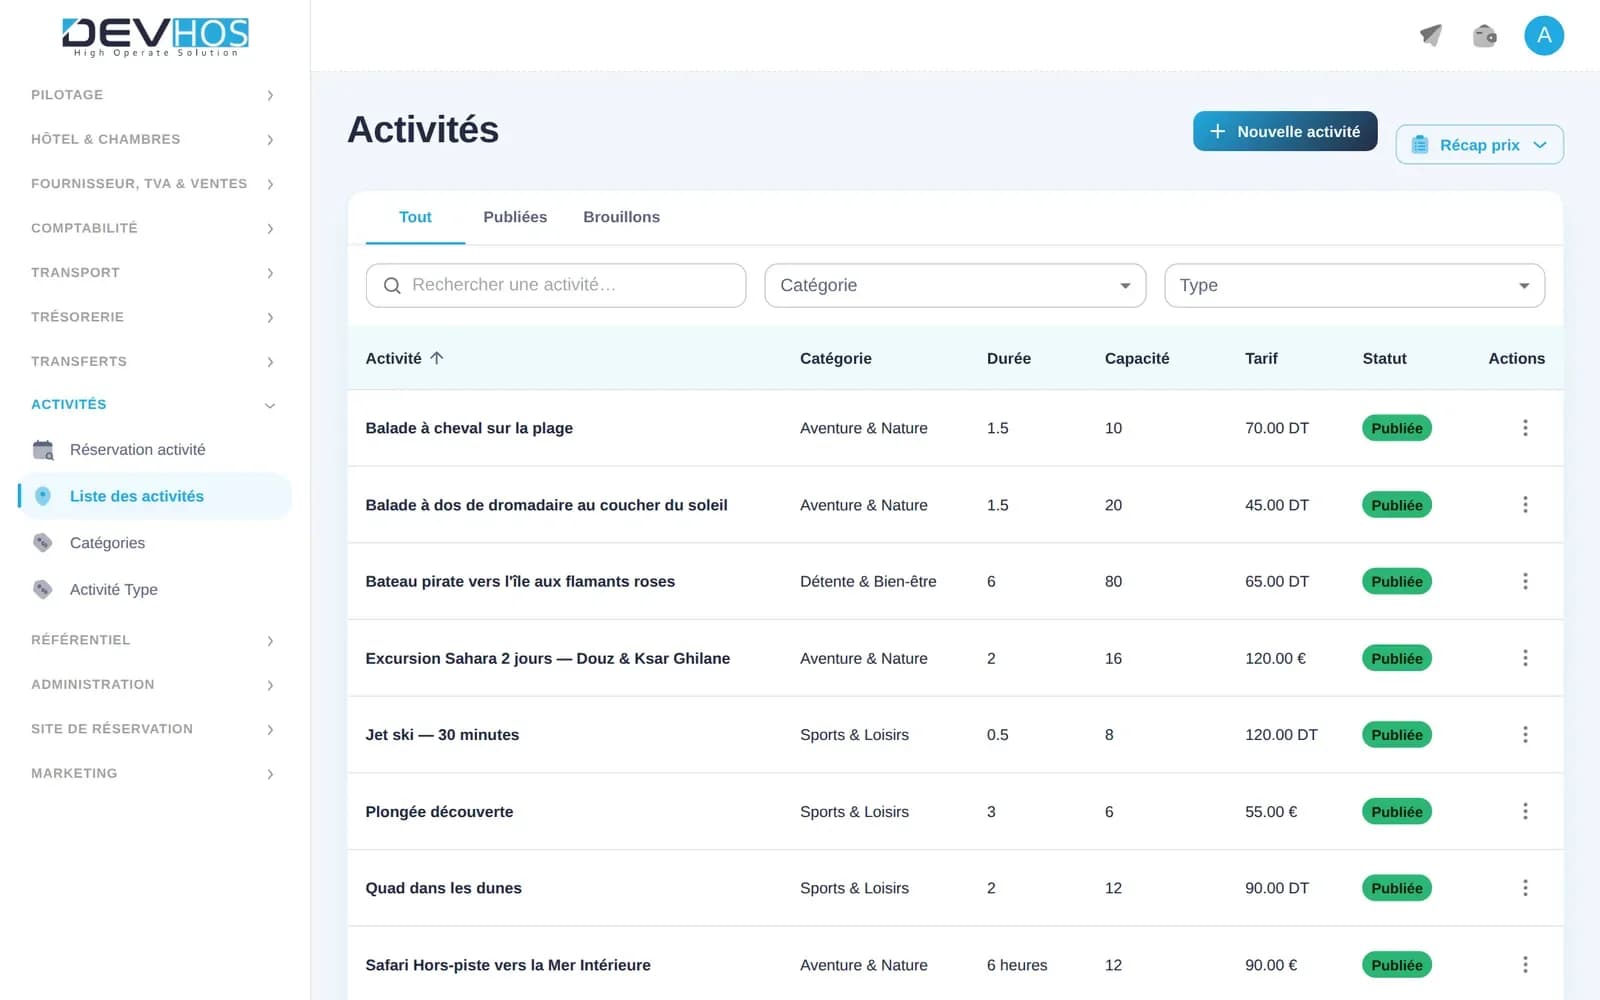Expand the Comptabilité section
Viewport: 1600px width, 1000px height.
click(152, 228)
